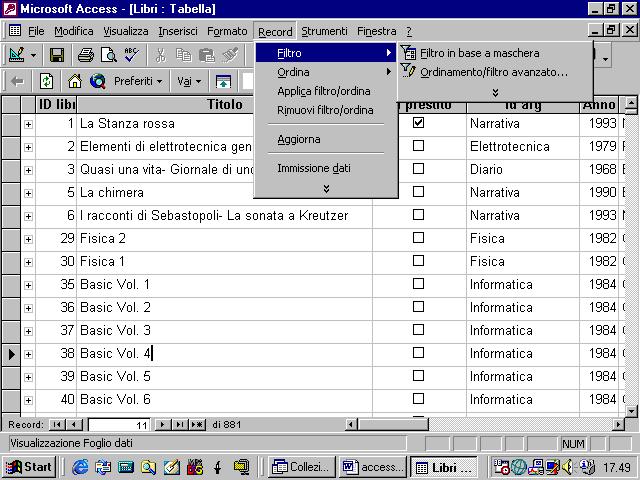Check prestito for I racconti di Sebastopoli
Screen dimensions: 640x480
pyautogui.click(x=418, y=215)
